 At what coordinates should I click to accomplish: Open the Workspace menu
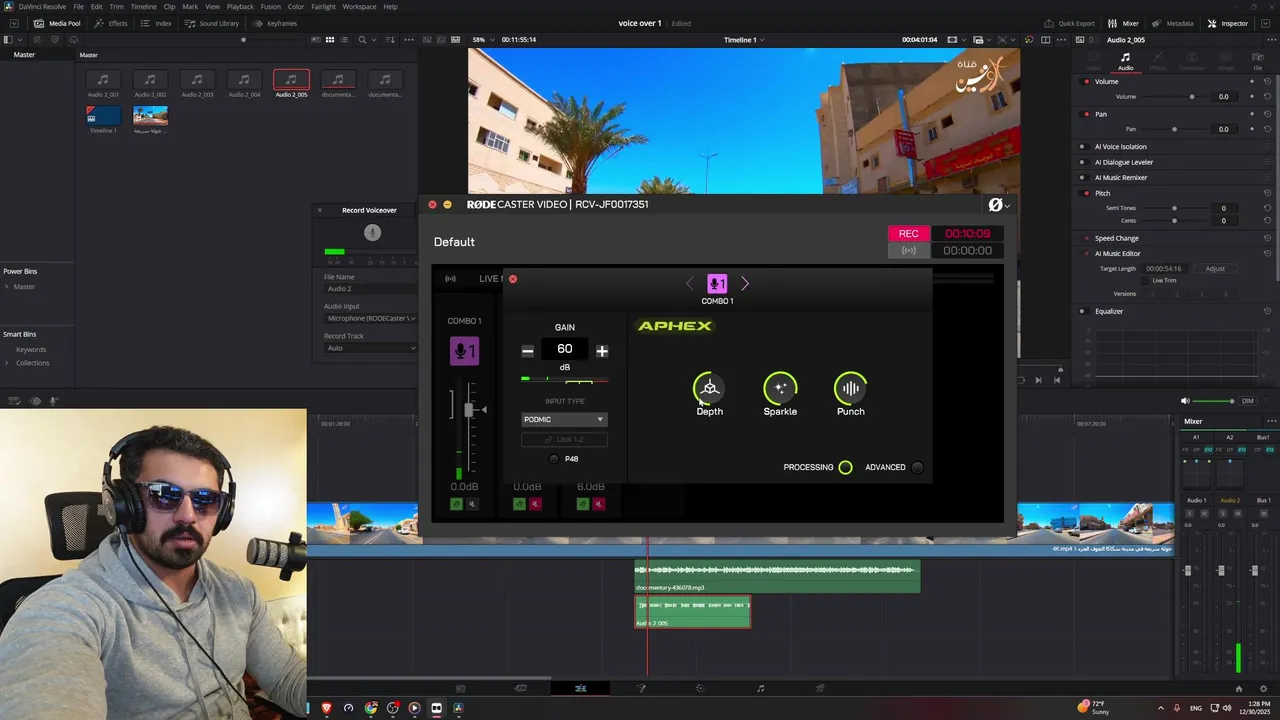point(360,7)
